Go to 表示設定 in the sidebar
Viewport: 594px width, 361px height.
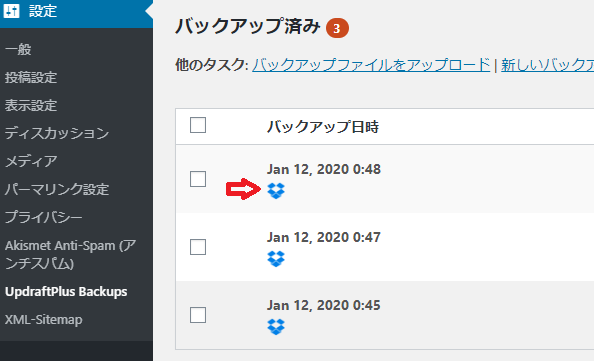(31, 105)
